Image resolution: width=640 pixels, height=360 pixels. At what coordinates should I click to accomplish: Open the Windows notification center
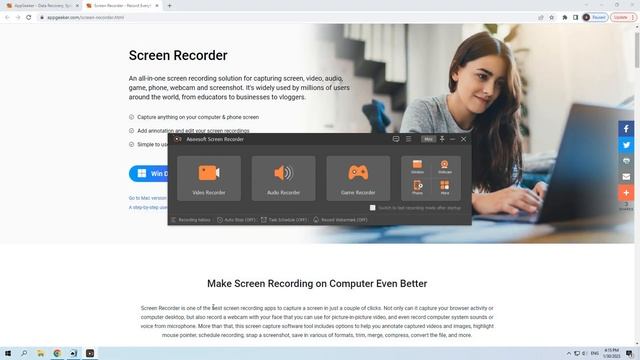click(x=630, y=353)
